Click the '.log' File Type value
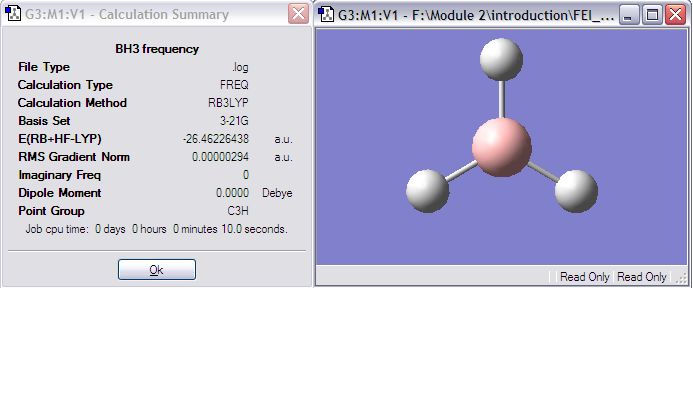The height and width of the screenshot is (400, 693). (x=240, y=67)
